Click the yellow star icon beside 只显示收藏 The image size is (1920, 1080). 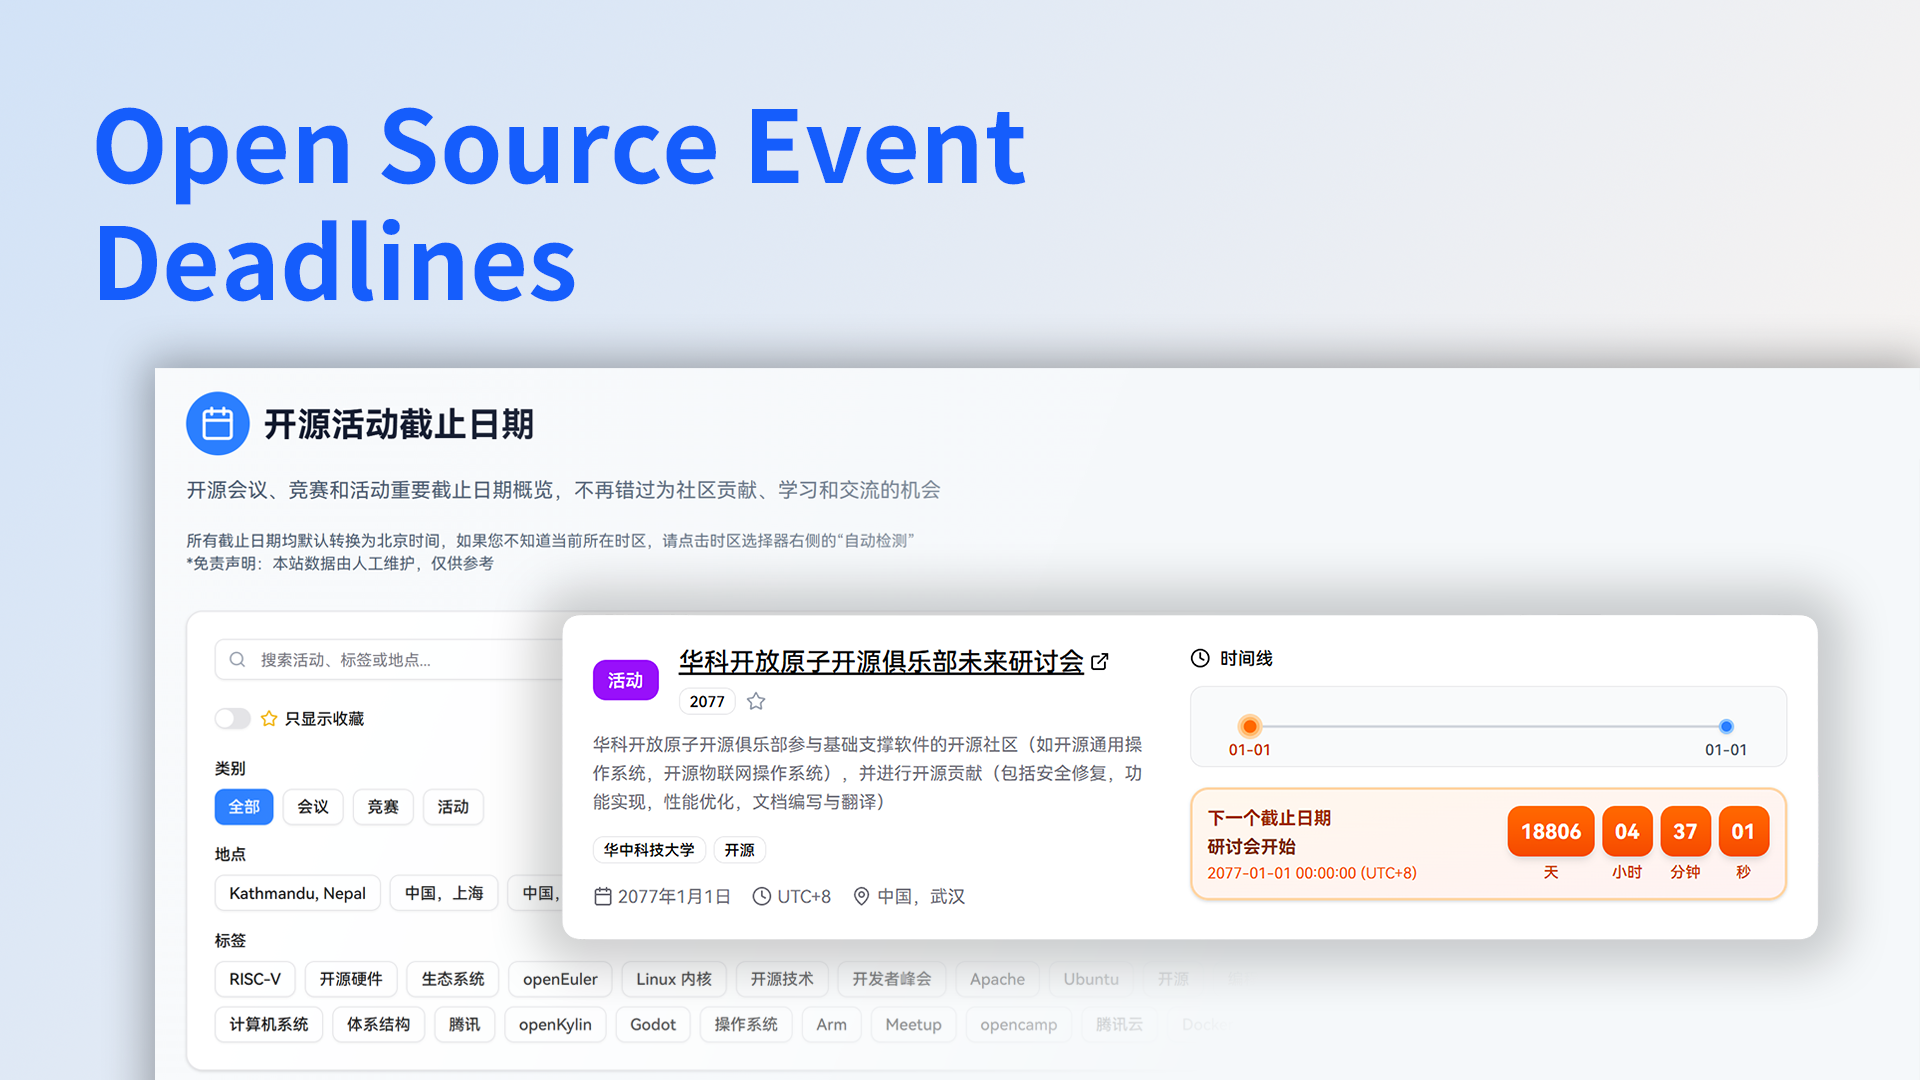coord(268,718)
